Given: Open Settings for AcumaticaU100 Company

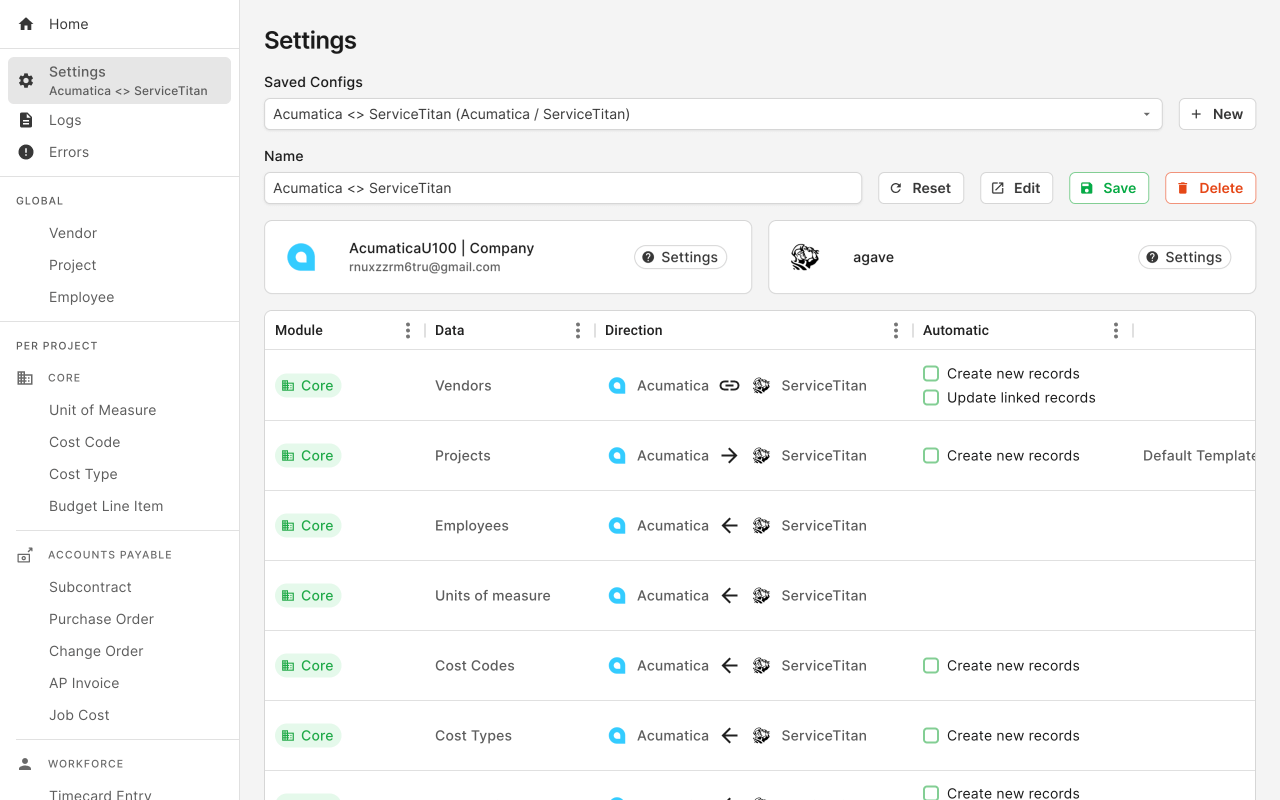Looking at the screenshot, I should click(x=680, y=257).
